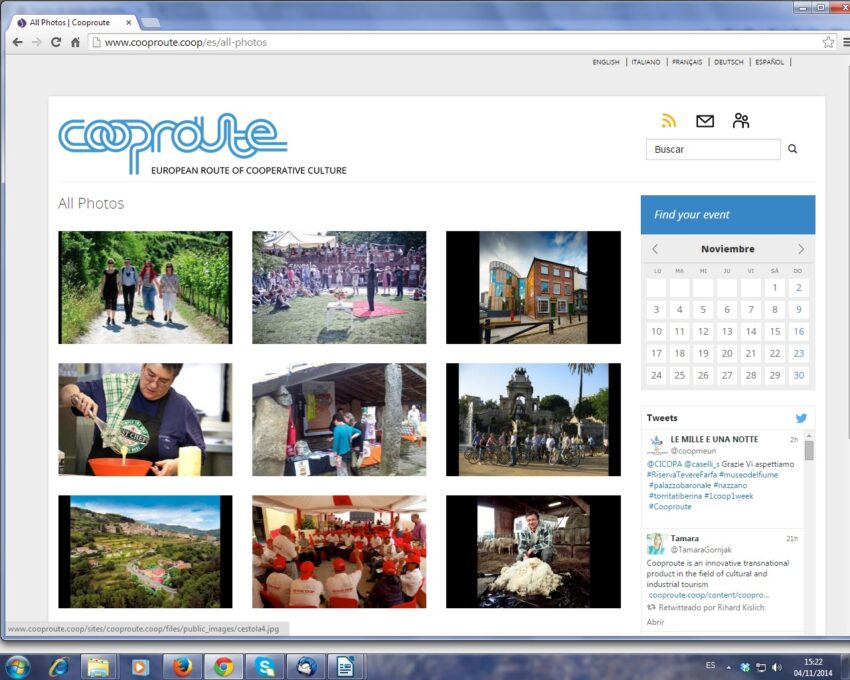Reload the page with browser refresh

[56, 42]
